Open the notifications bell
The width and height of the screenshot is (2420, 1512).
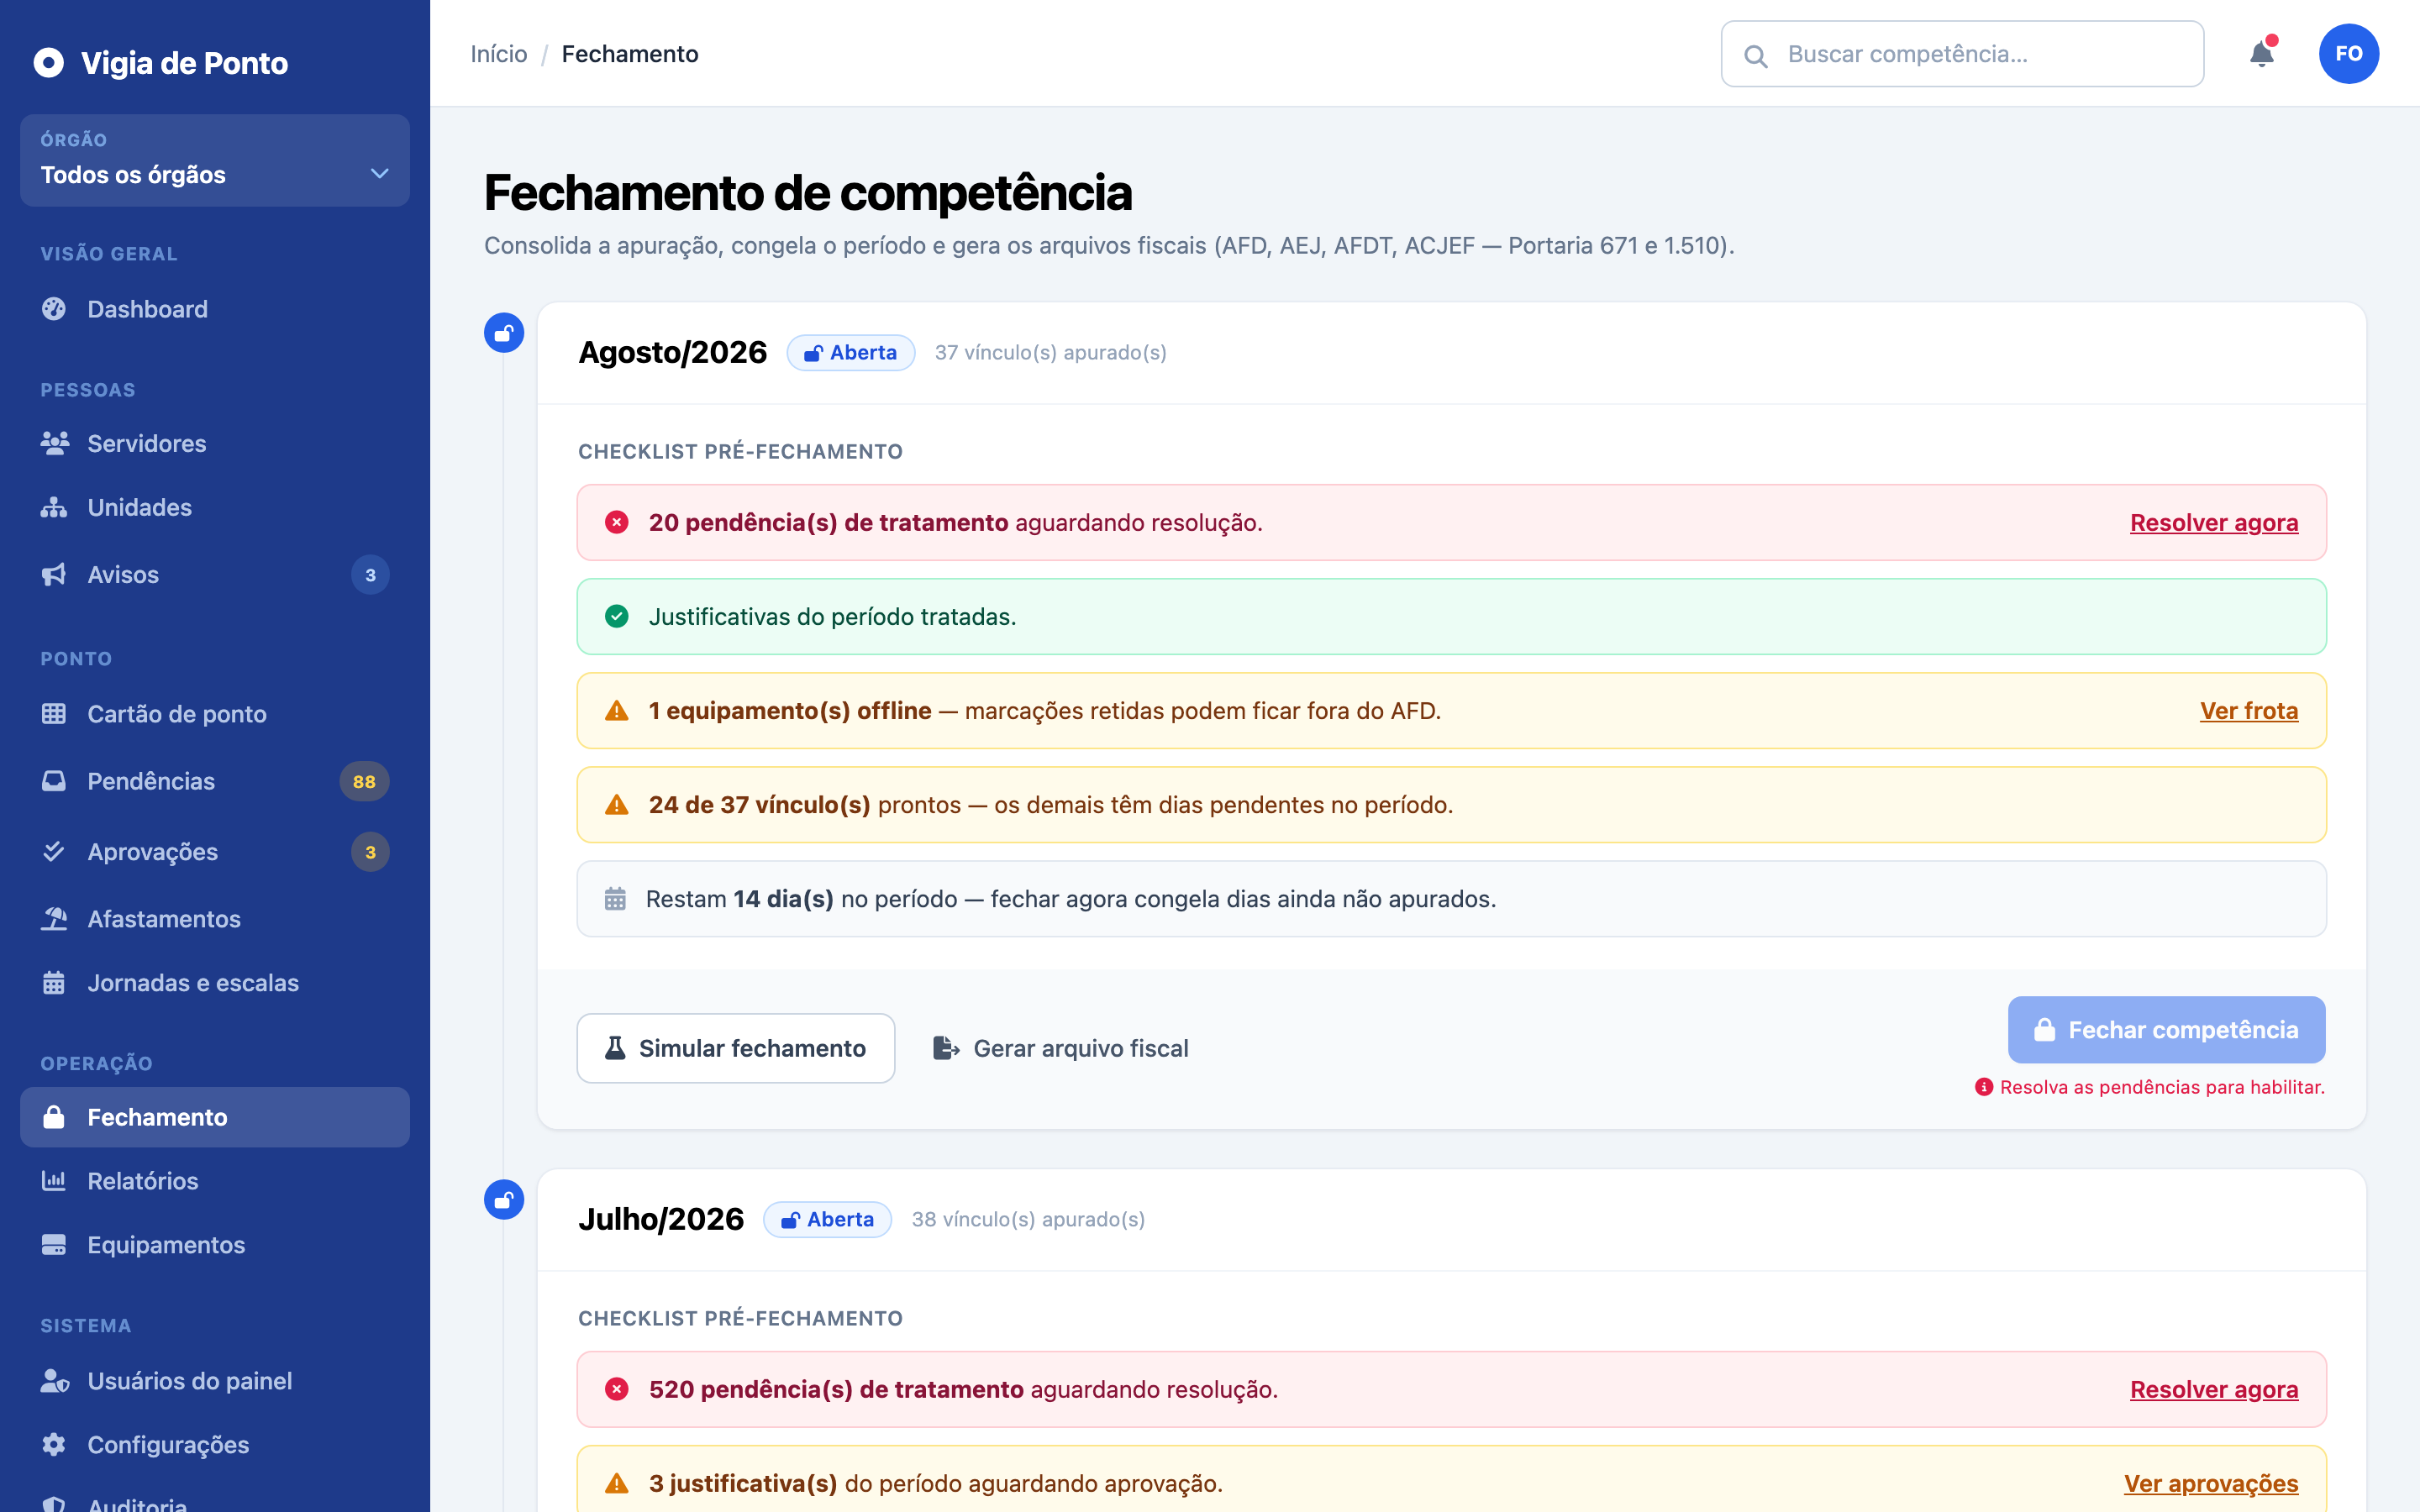coord(2261,54)
